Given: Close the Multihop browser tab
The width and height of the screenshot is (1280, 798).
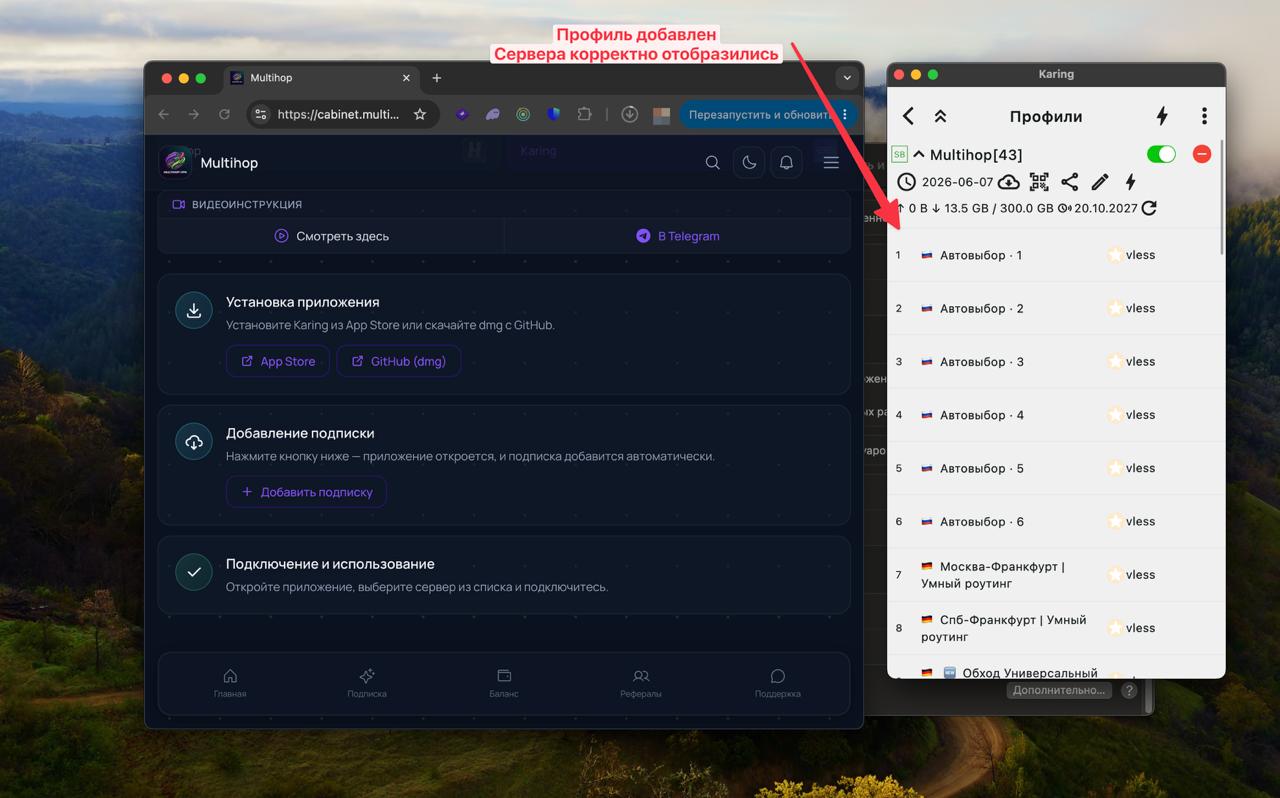Looking at the screenshot, I should [406, 78].
